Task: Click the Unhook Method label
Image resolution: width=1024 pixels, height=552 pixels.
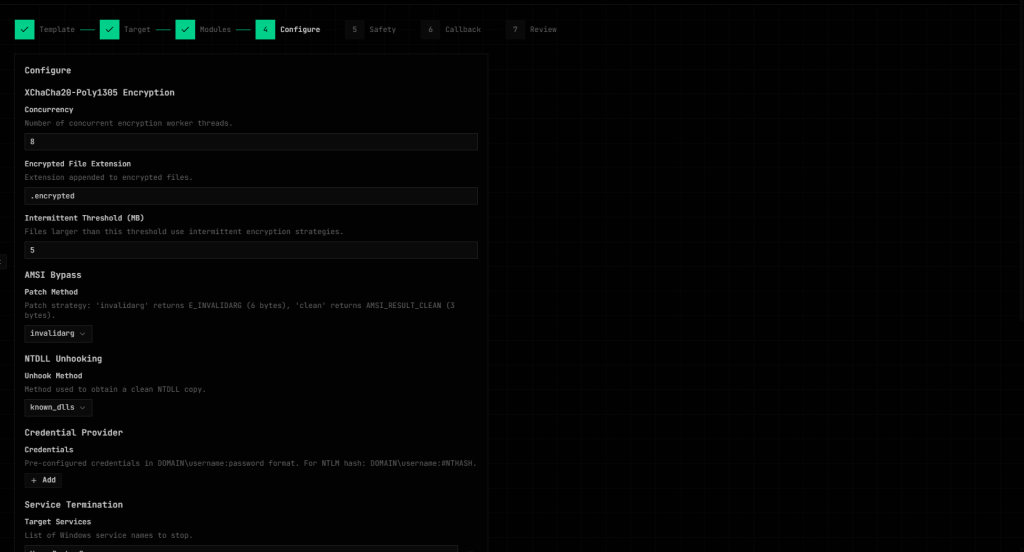Action: coord(54,376)
